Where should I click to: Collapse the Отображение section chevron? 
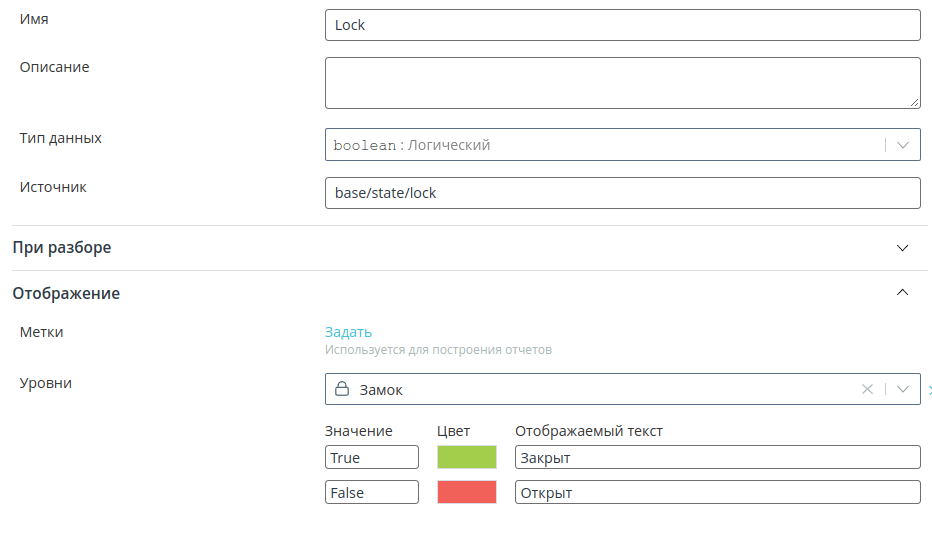(902, 292)
